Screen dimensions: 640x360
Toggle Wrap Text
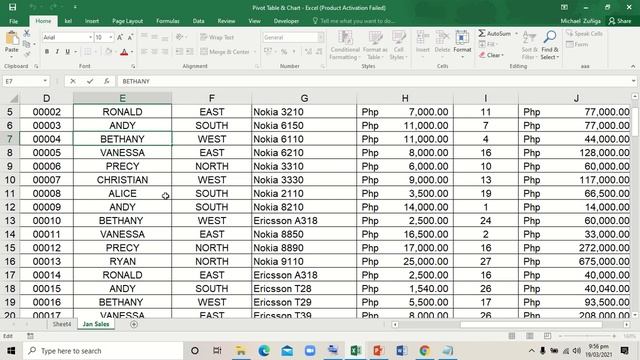pos(217,37)
